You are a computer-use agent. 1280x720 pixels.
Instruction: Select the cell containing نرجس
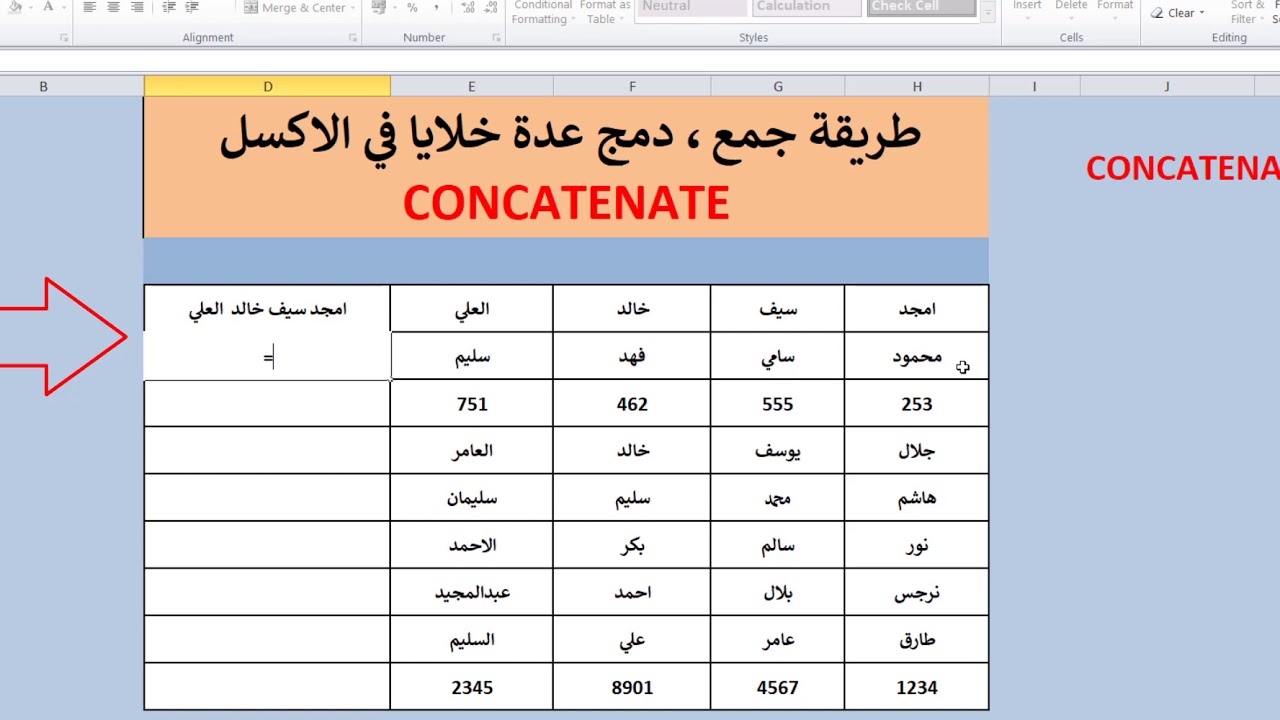tap(917, 592)
